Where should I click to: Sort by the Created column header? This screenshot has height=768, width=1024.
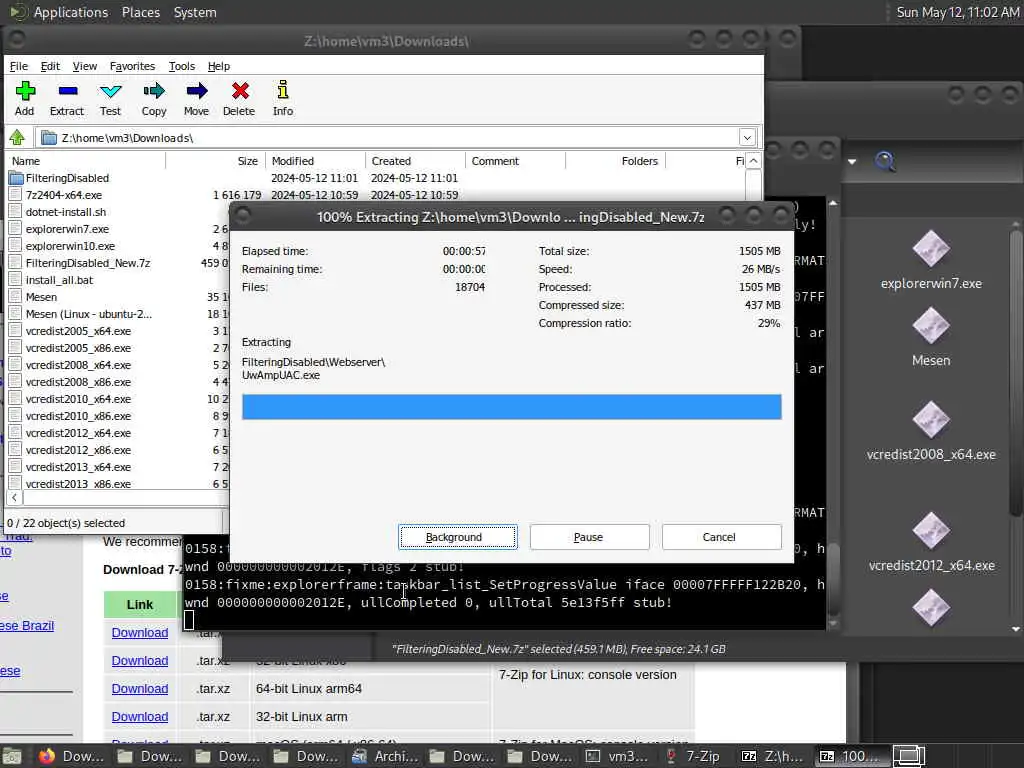[415, 161]
